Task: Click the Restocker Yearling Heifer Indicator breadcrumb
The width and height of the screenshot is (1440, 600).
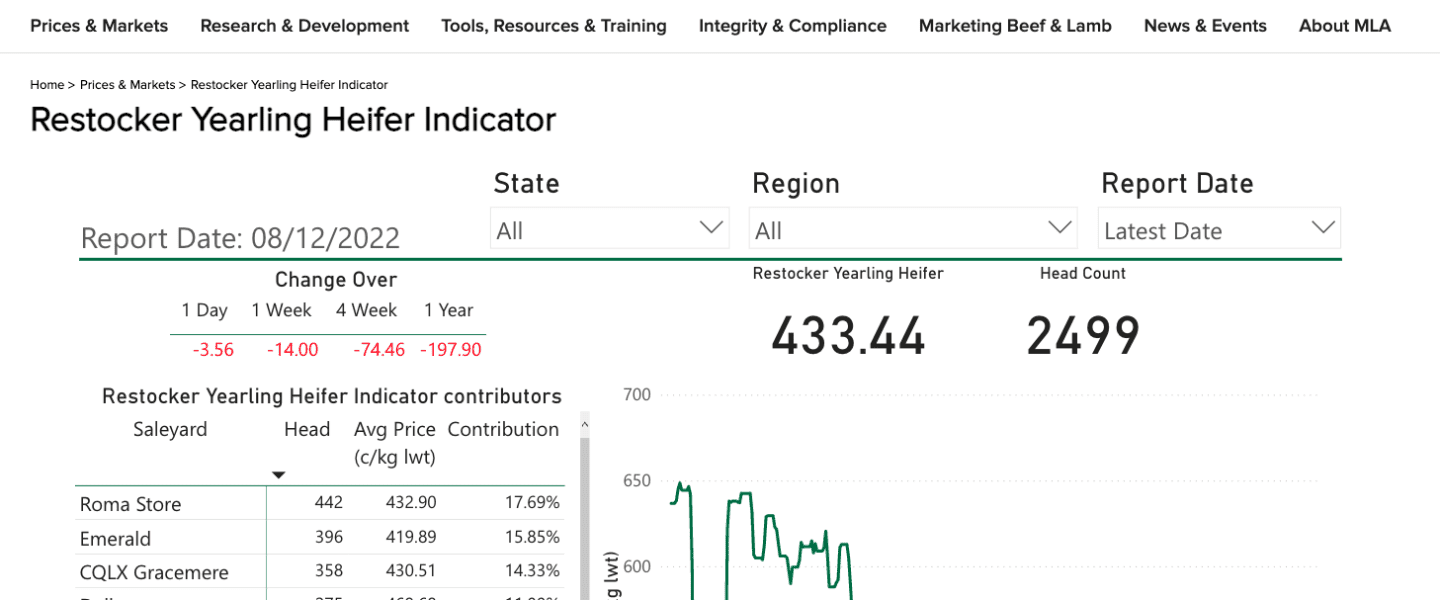Action: (289, 85)
